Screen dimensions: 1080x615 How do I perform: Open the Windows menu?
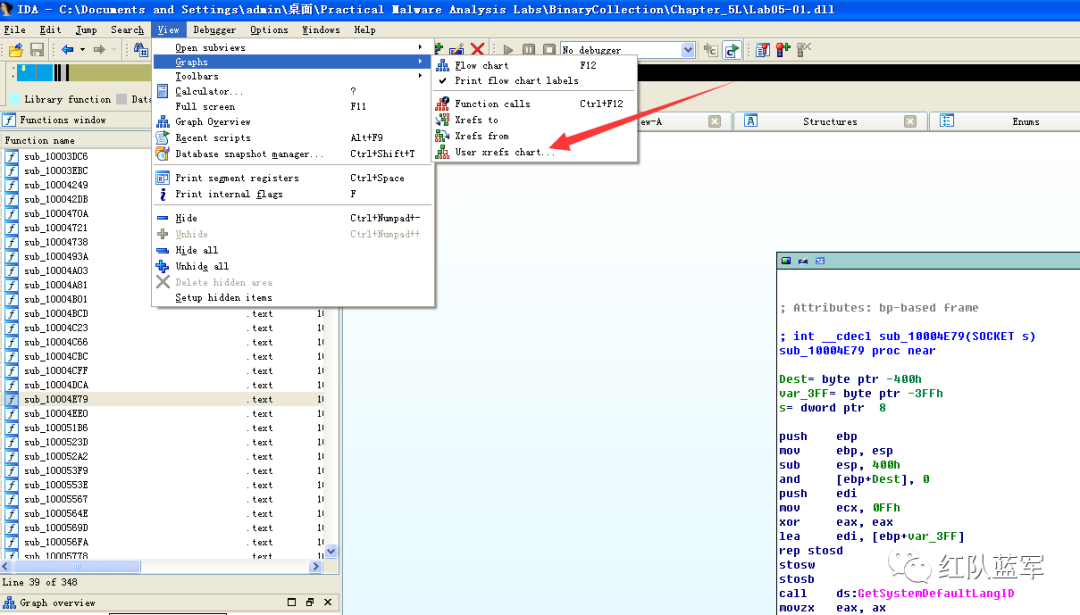coord(321,30)
